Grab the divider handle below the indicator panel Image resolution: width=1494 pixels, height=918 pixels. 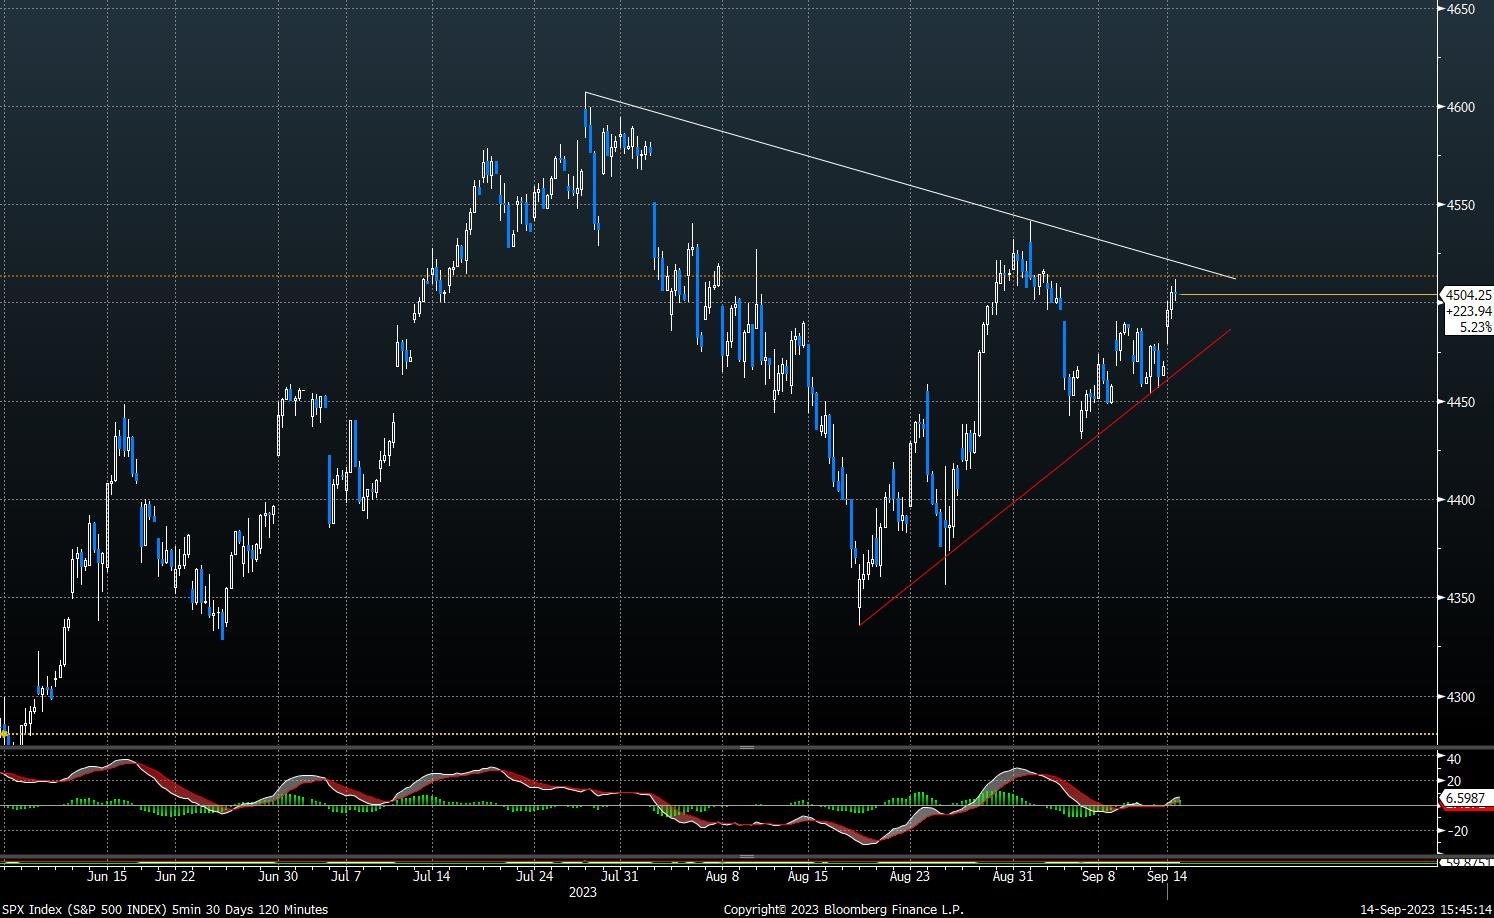(747, 857)
